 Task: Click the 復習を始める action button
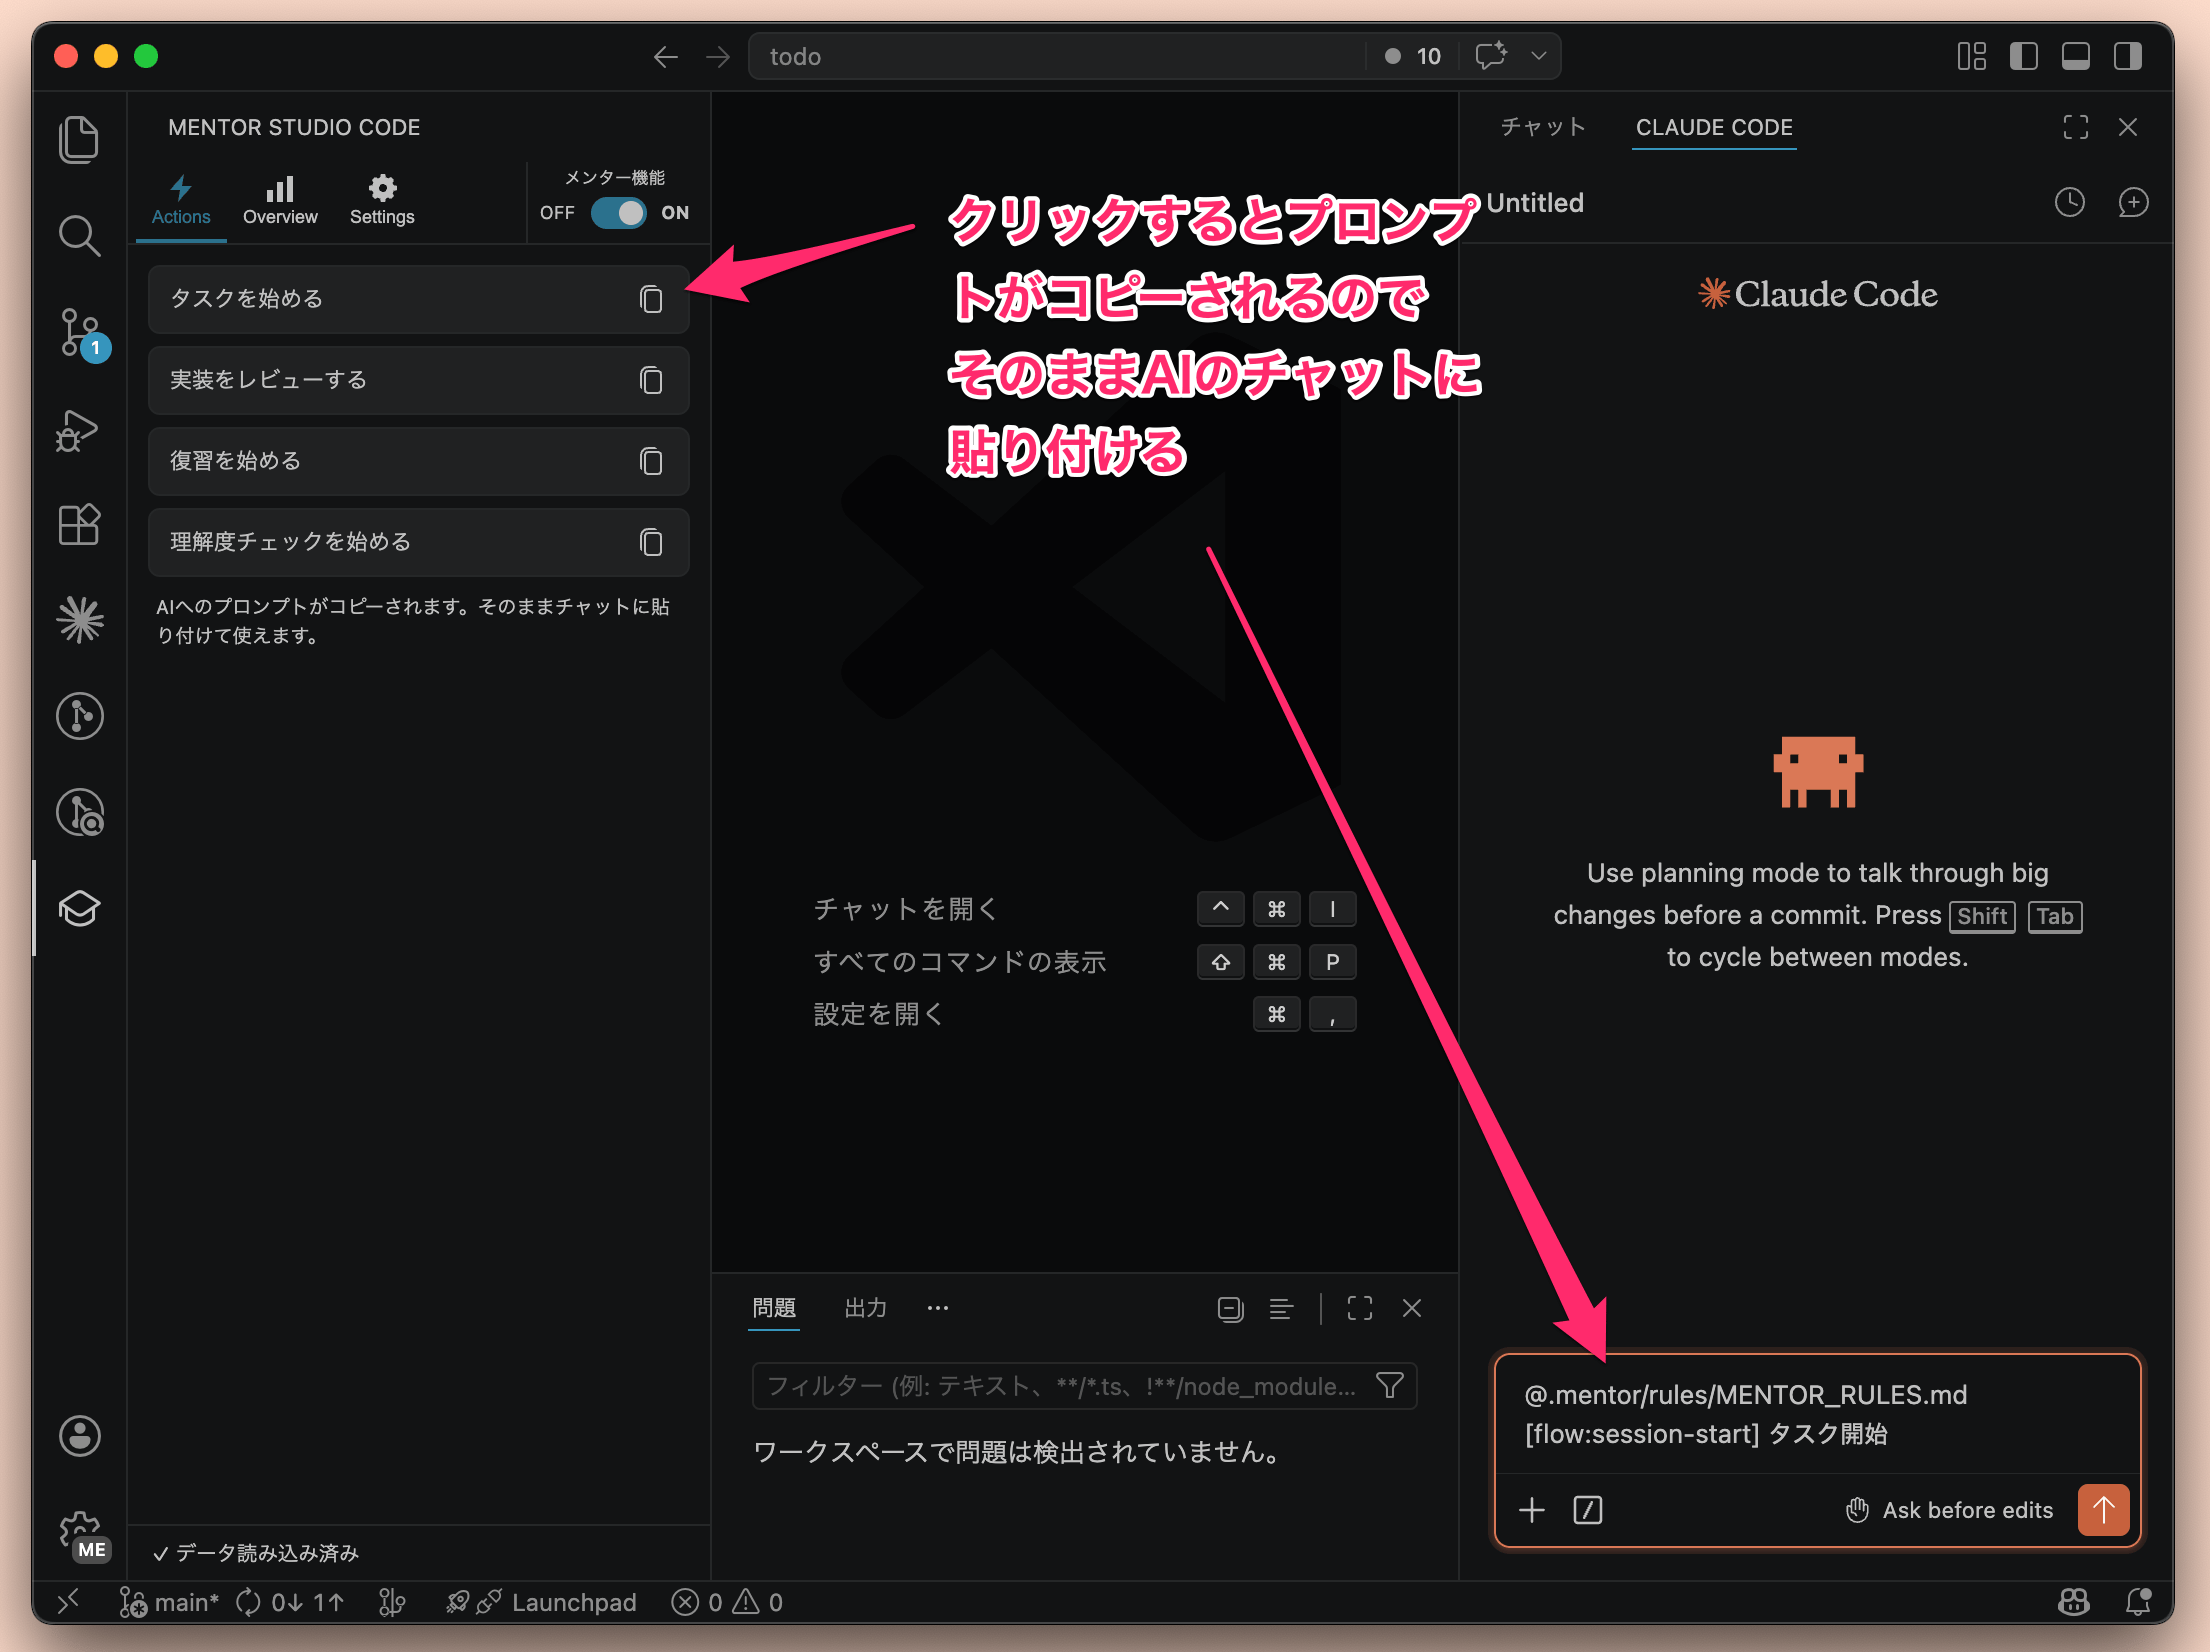pyautogui.click(x=418, y=461)
